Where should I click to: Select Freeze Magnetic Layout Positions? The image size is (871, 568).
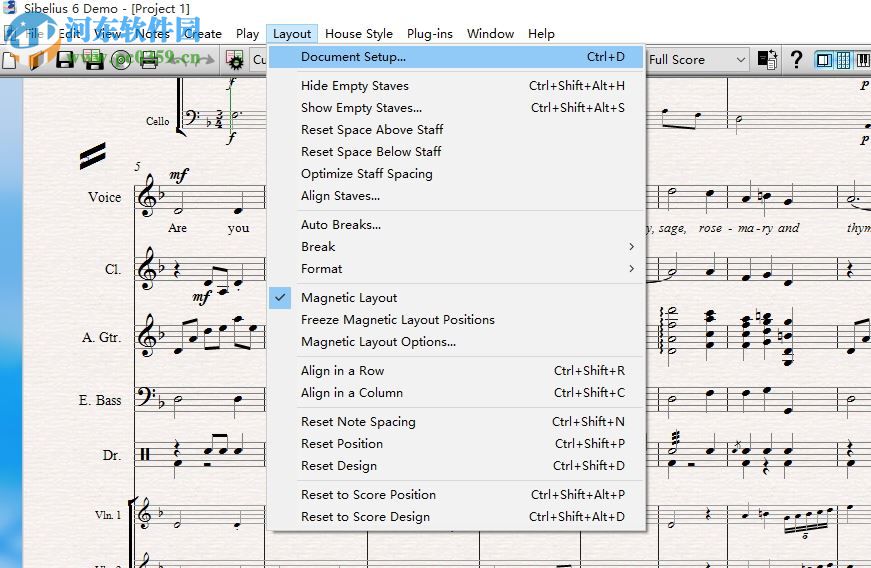point(455,320)
